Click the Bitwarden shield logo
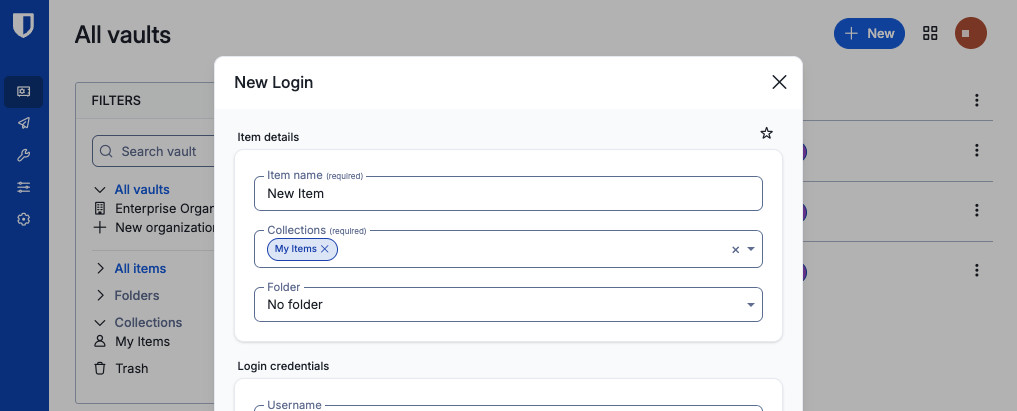Screen dimensions: 1017x411 pos(24,25)
